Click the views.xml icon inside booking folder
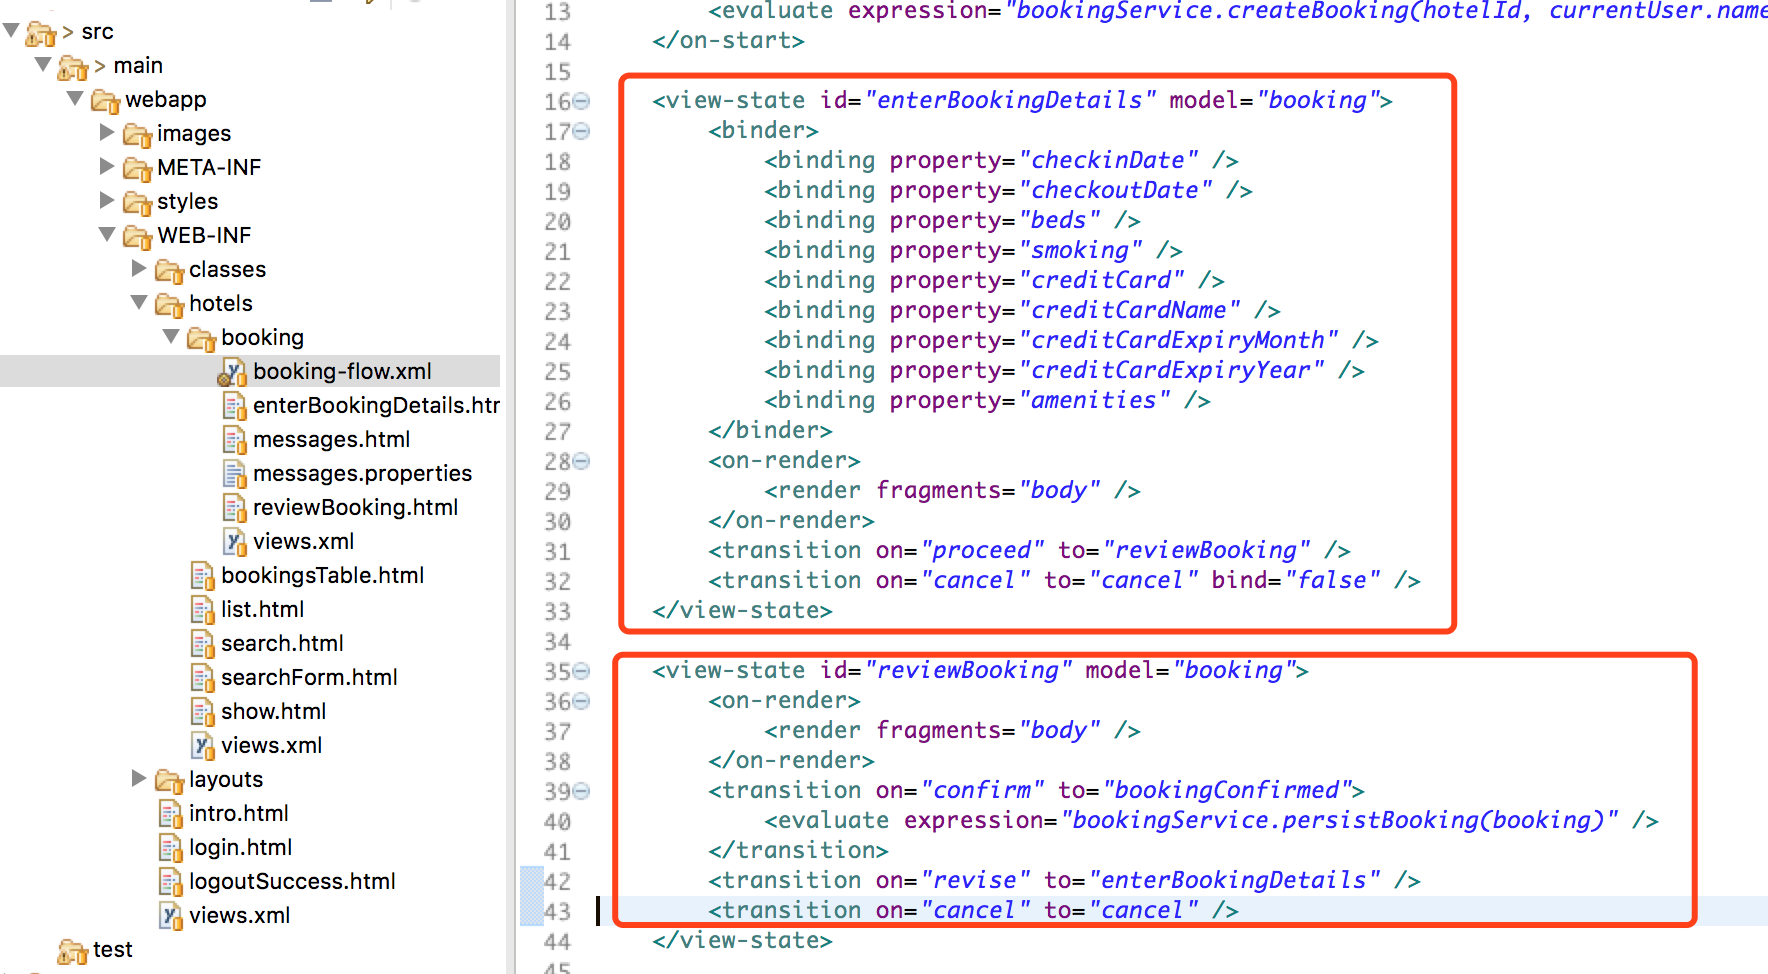Image resolution: width=1768 pixels, height=974 pixels. tap(236, 541)
